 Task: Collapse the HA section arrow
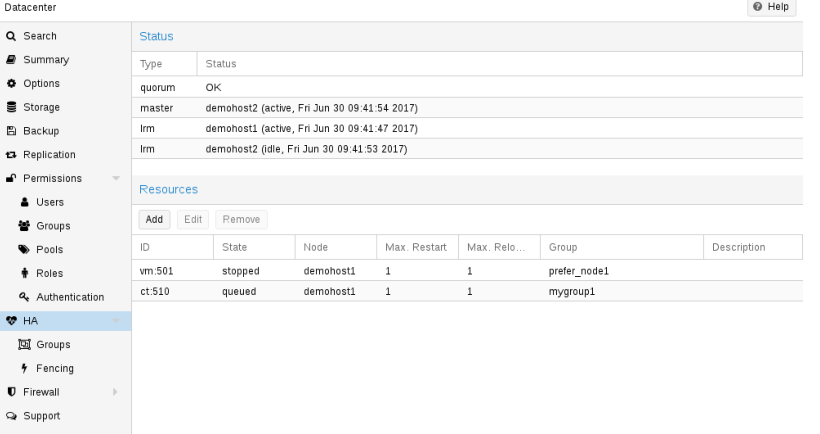(x=116, y=321)
